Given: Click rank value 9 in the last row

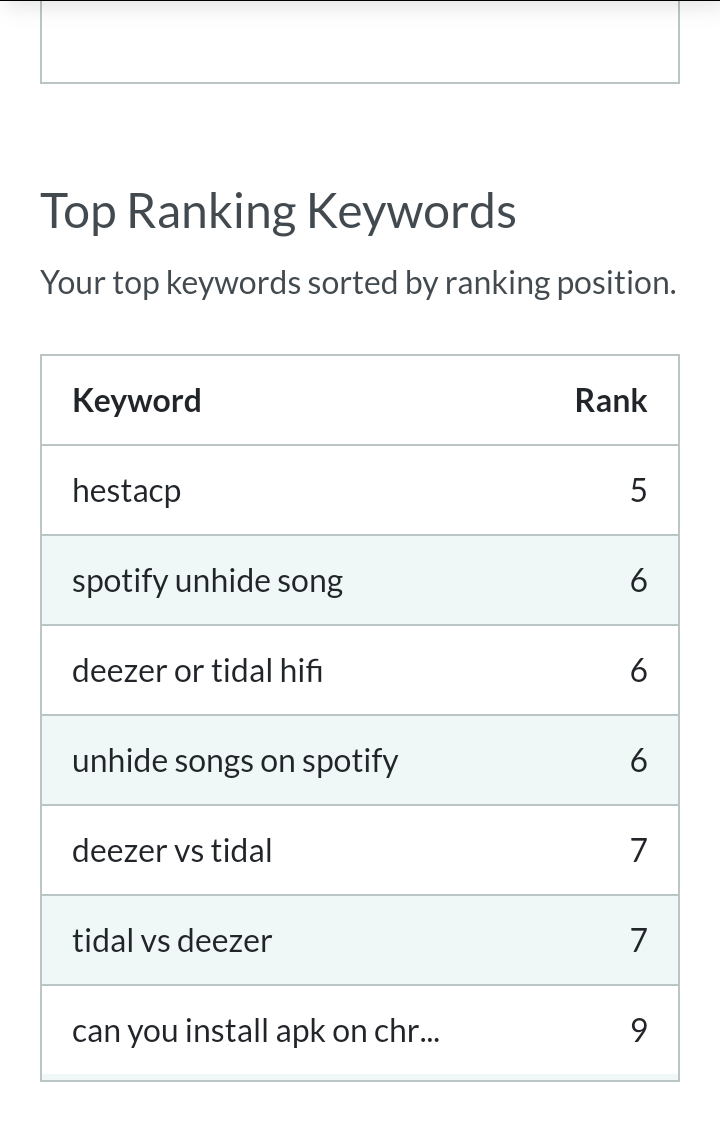Looking at the screenshot, I should 639,1031.
